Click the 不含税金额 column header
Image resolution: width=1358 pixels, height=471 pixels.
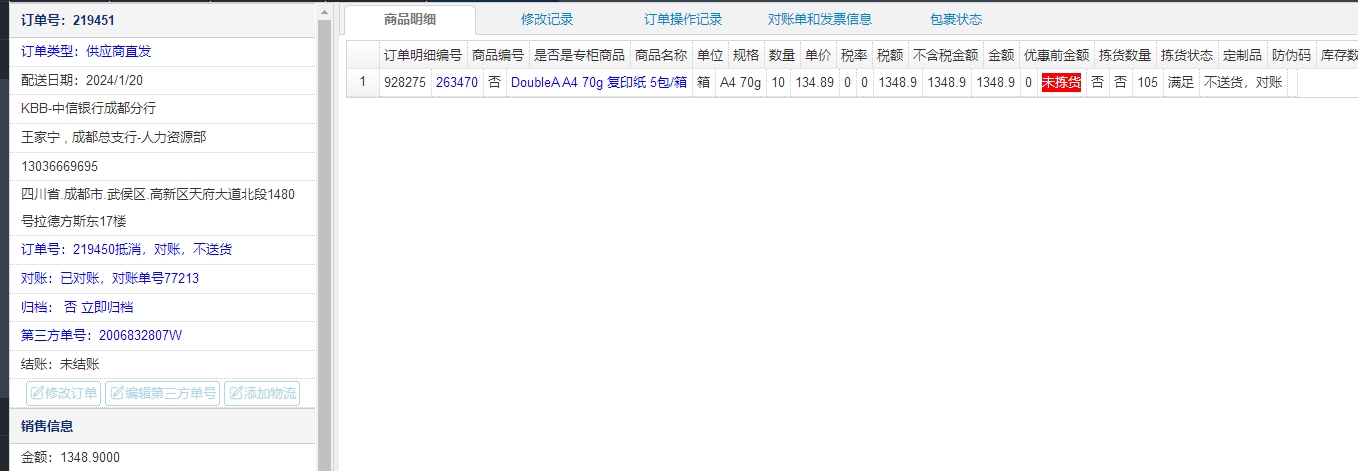[945, 56]
